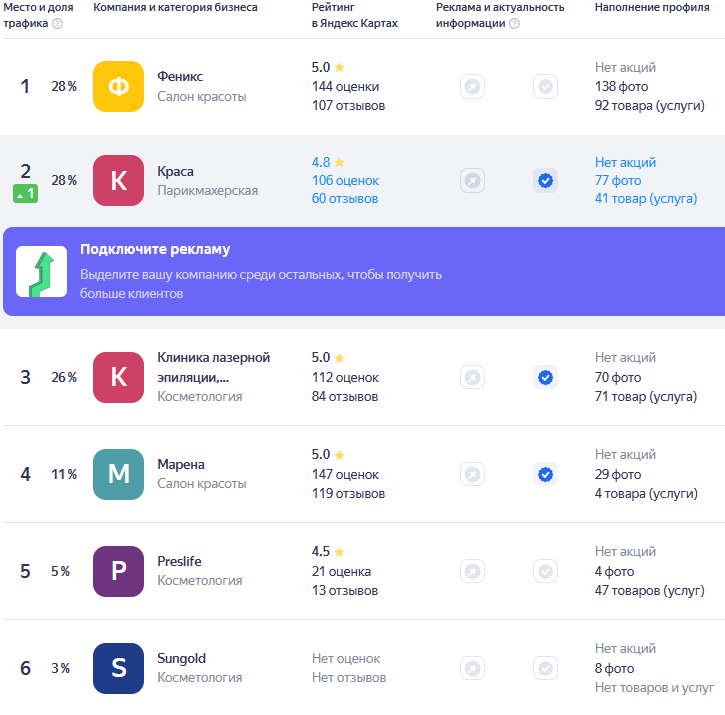Click the teal Марена company logo
The image size is (725, 715).
point(118,475)
